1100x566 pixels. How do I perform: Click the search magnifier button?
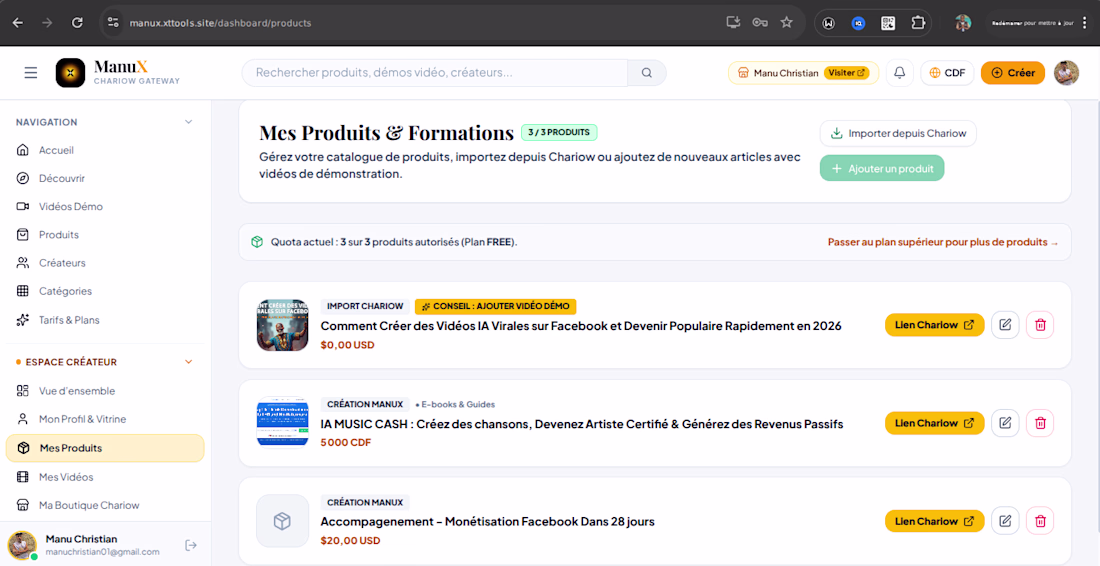[x=647, y=73]
